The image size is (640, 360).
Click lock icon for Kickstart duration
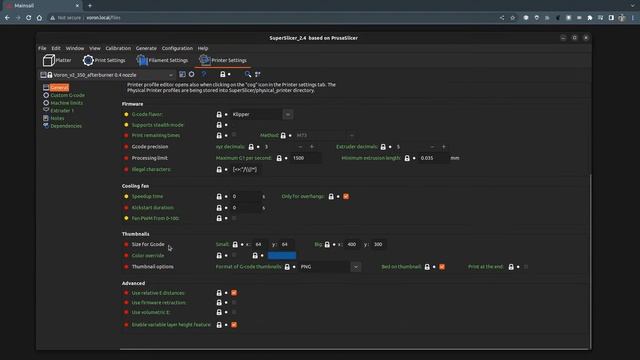219,208
